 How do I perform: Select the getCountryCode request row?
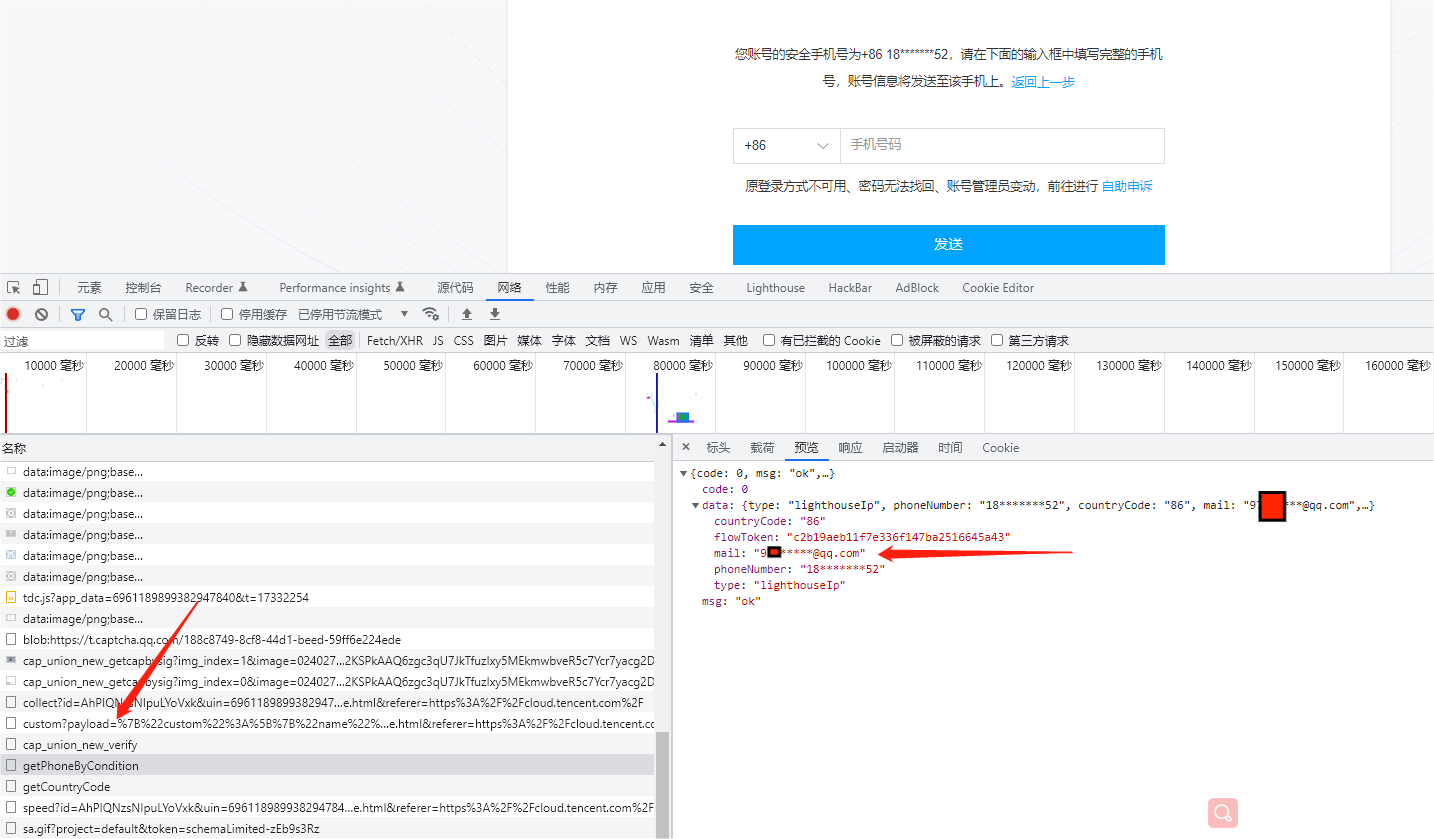tap(327, 787)
